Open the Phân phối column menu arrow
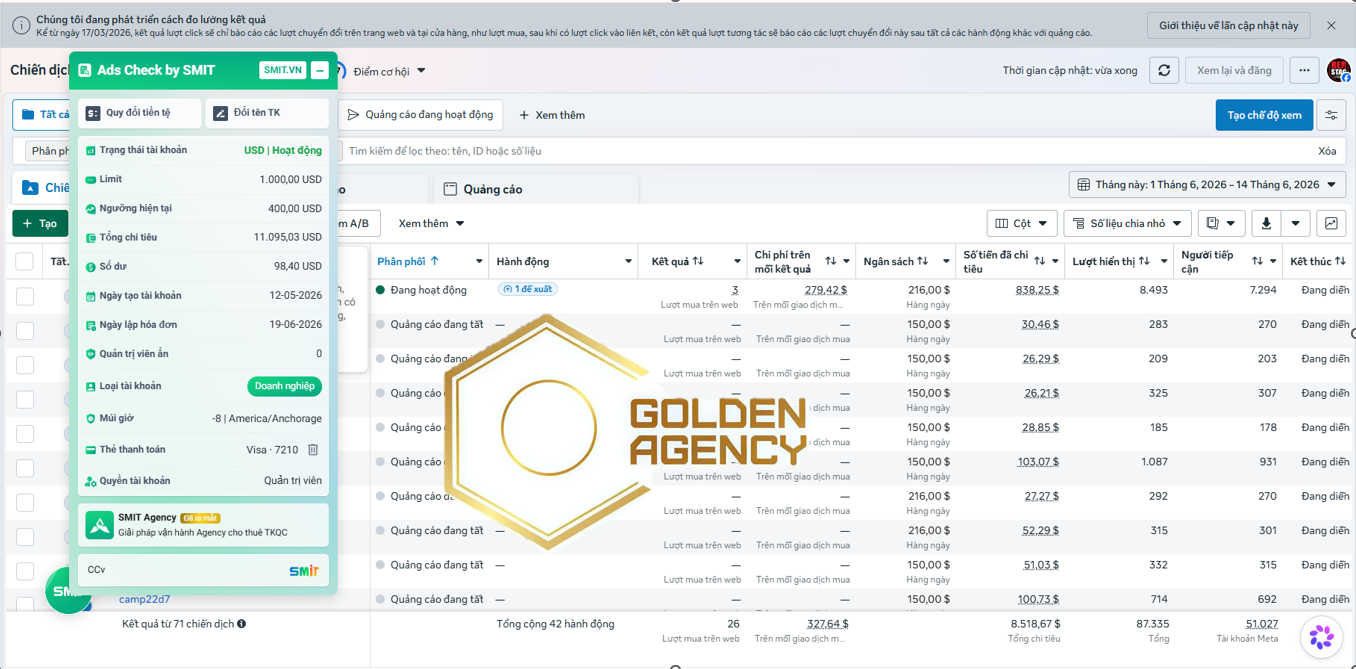 (x=479, y=262)
